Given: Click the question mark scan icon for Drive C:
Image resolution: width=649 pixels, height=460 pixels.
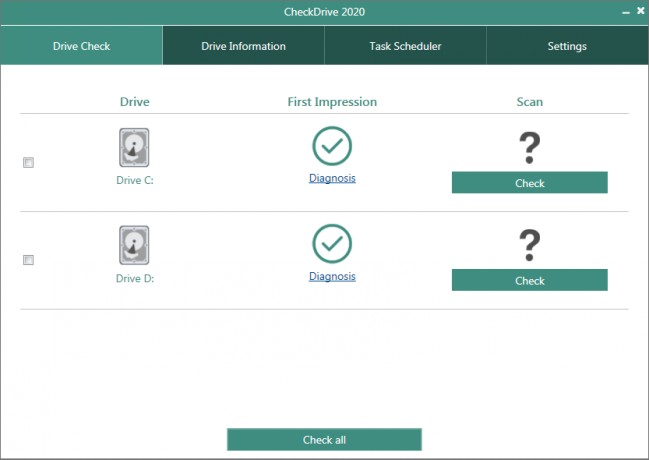Looking at the screenshot, I should click(x=529, y=148).
